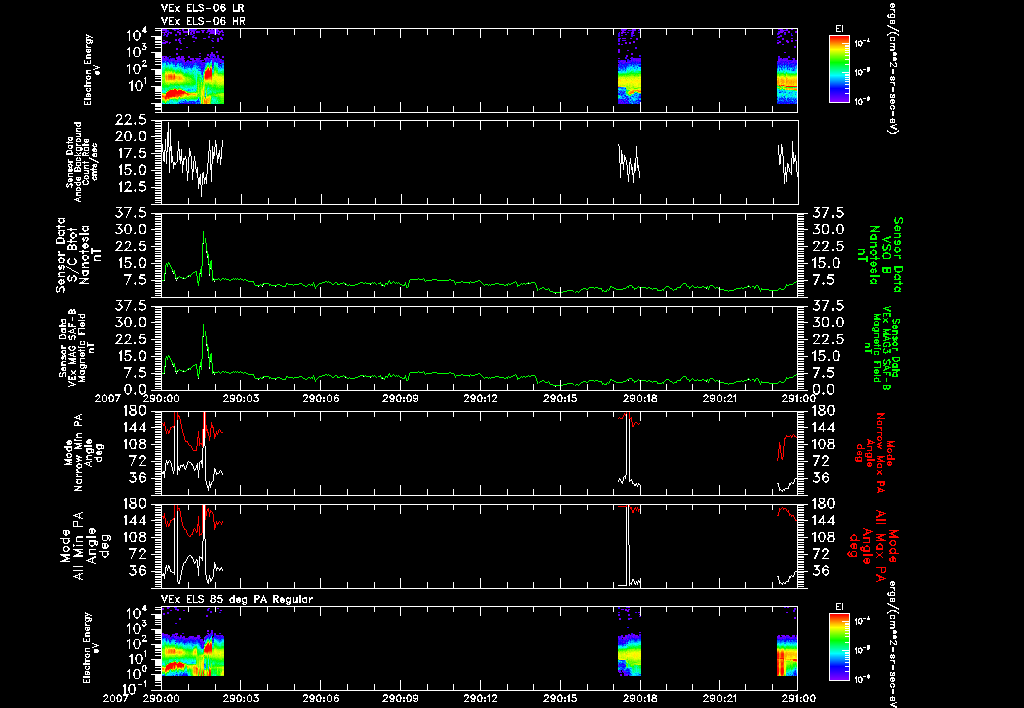Click the 'El' label above the top color bar
Viewport: 1024px width, 708px height.
839,29
